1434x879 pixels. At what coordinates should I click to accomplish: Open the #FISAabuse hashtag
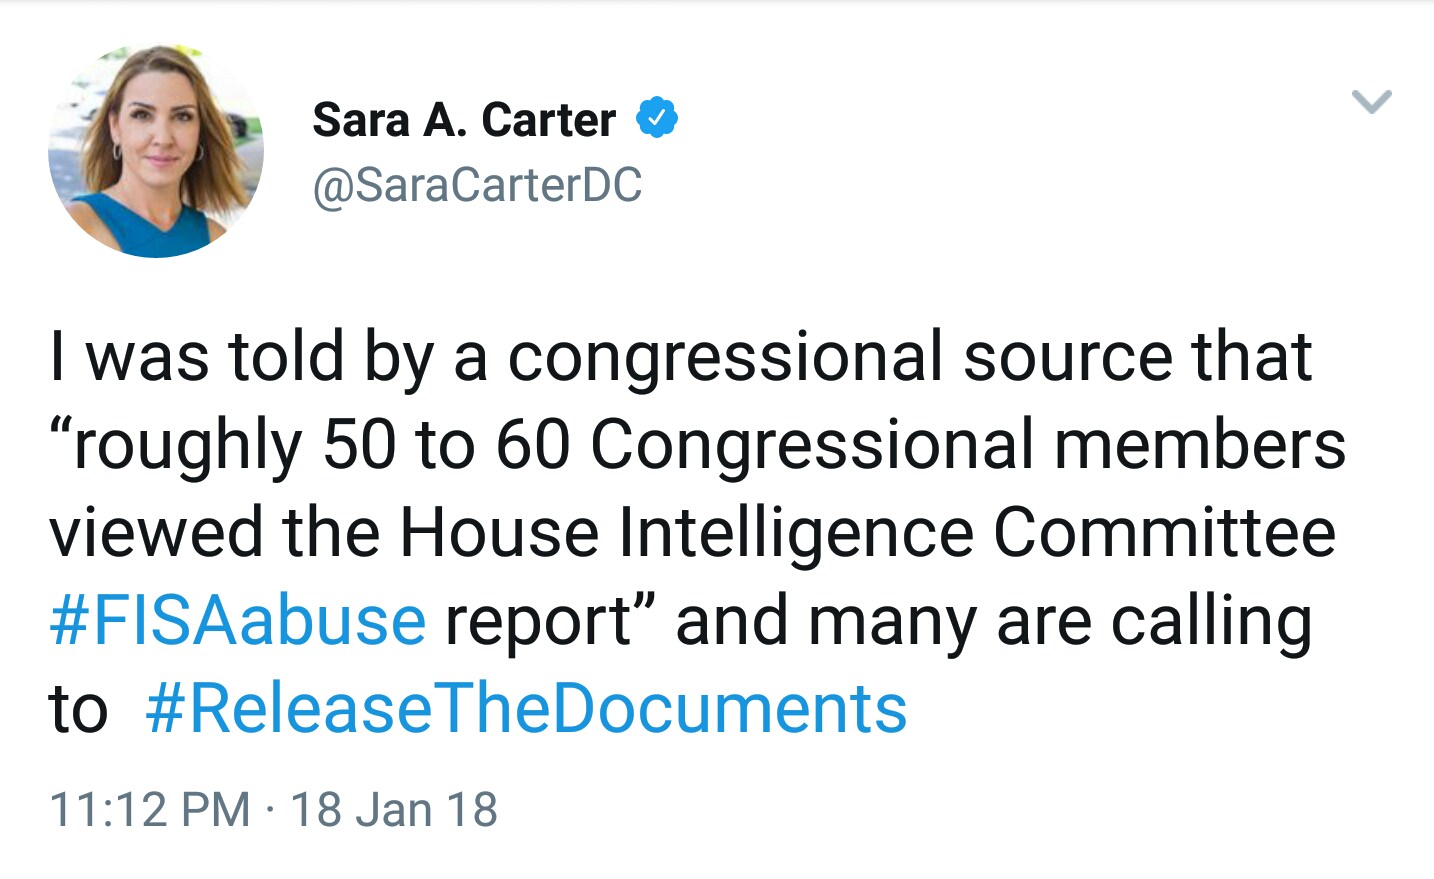pos(238,620)
